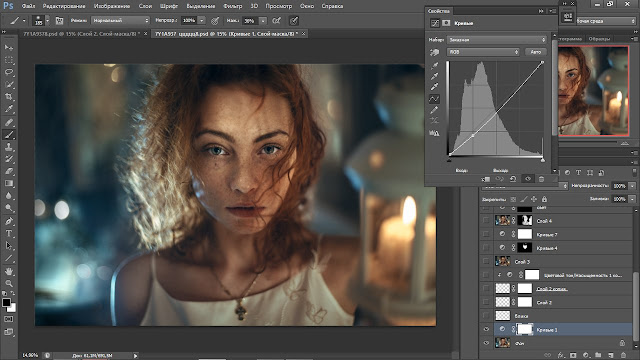
Task: Select the Brush tool in the toolbox
Action: (x=9, y=134)
